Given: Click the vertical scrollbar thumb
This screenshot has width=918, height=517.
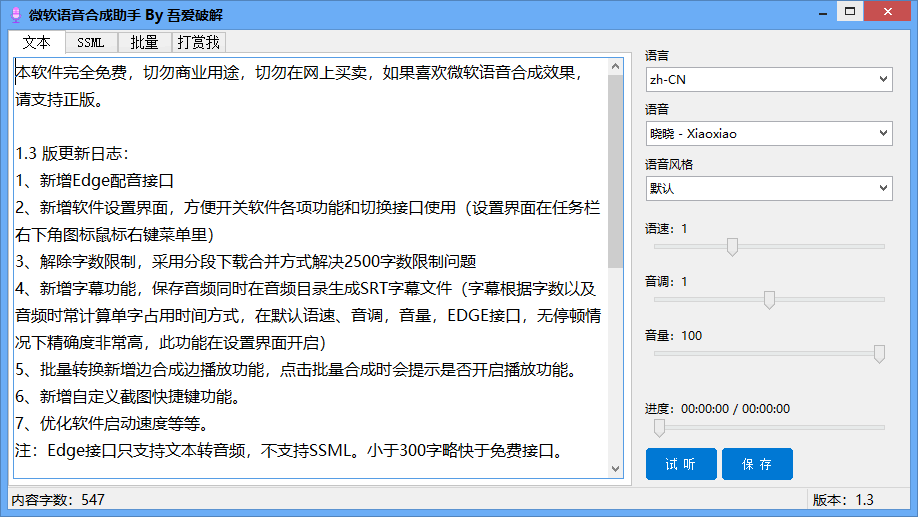Looking at the screenshot, I should [615, 171].
